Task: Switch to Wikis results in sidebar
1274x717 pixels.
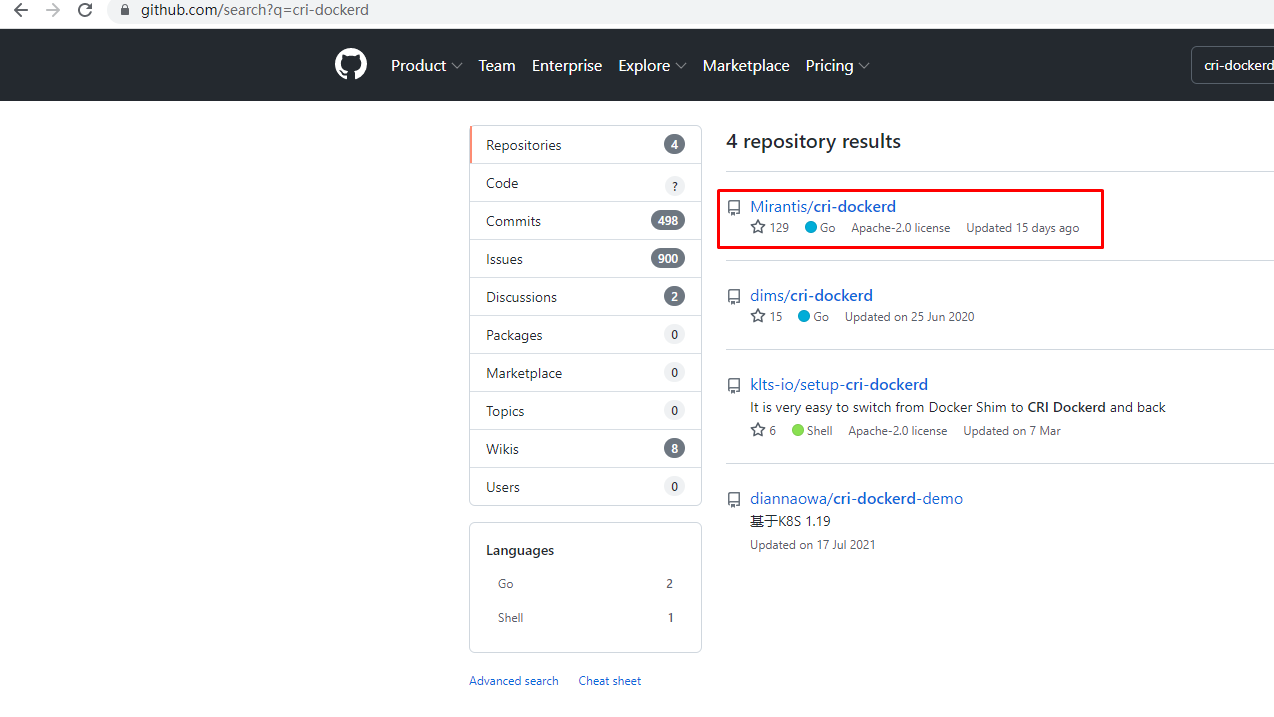Action: pos(502,449)
